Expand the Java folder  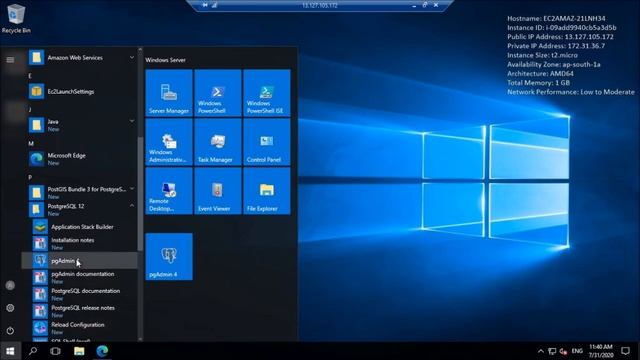pos(79,125)
